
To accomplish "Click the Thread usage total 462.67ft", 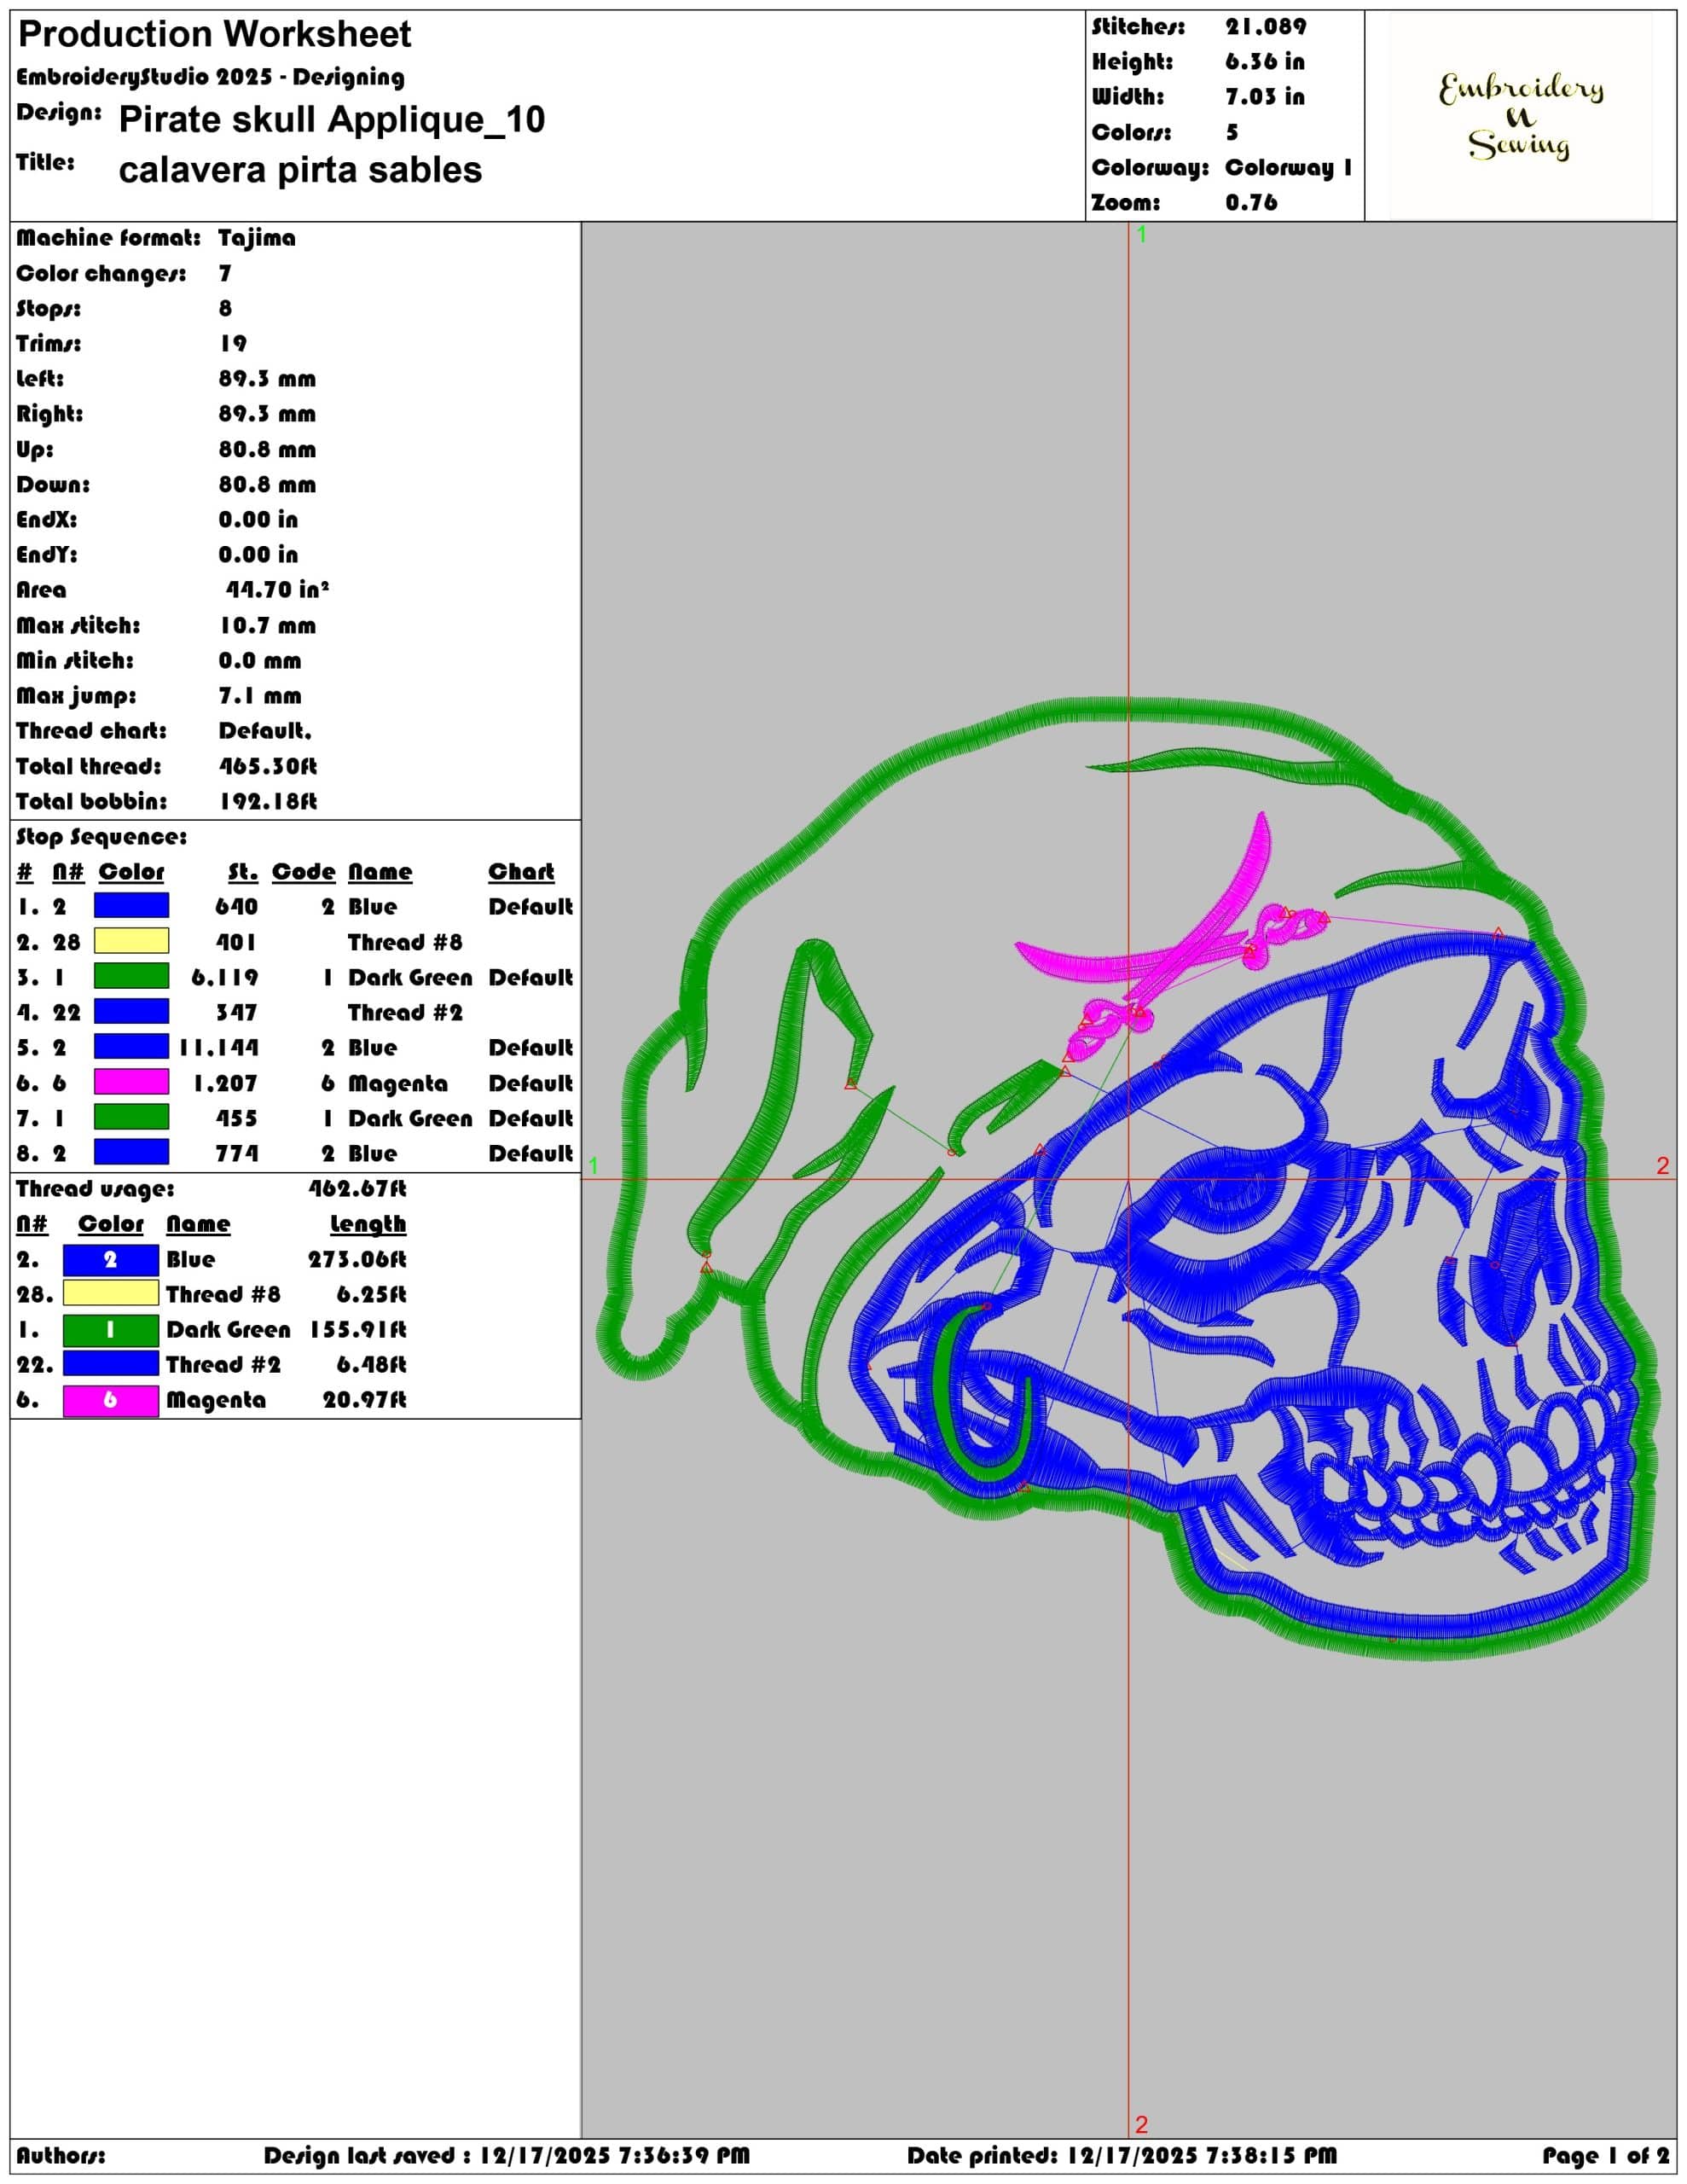I will click(357, 1188).
